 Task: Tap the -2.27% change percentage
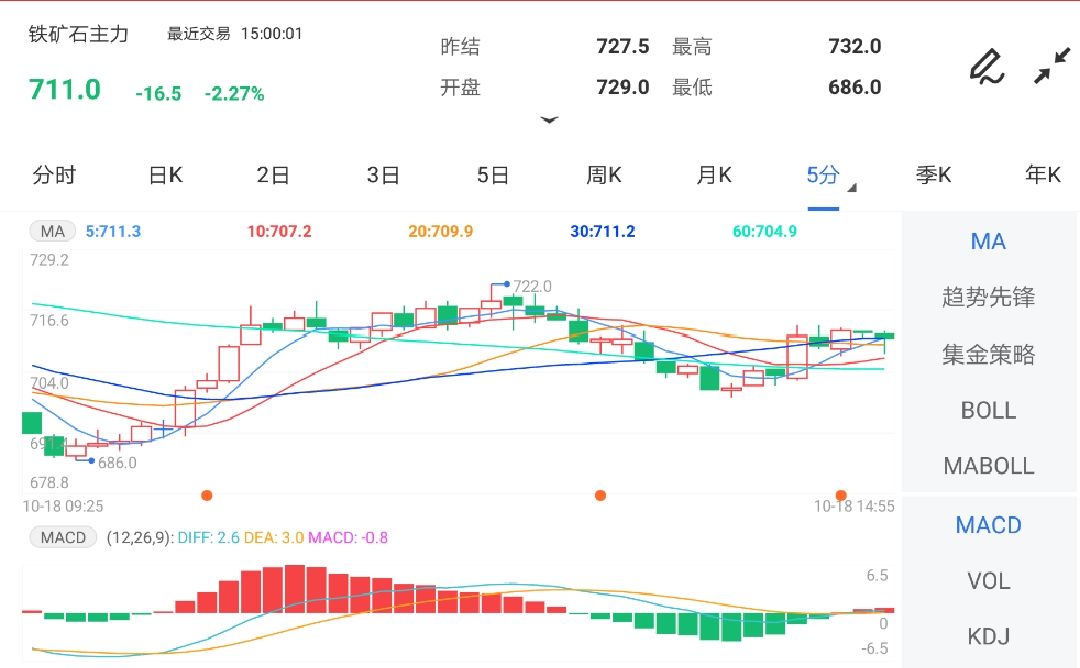(x=234, y=94)
